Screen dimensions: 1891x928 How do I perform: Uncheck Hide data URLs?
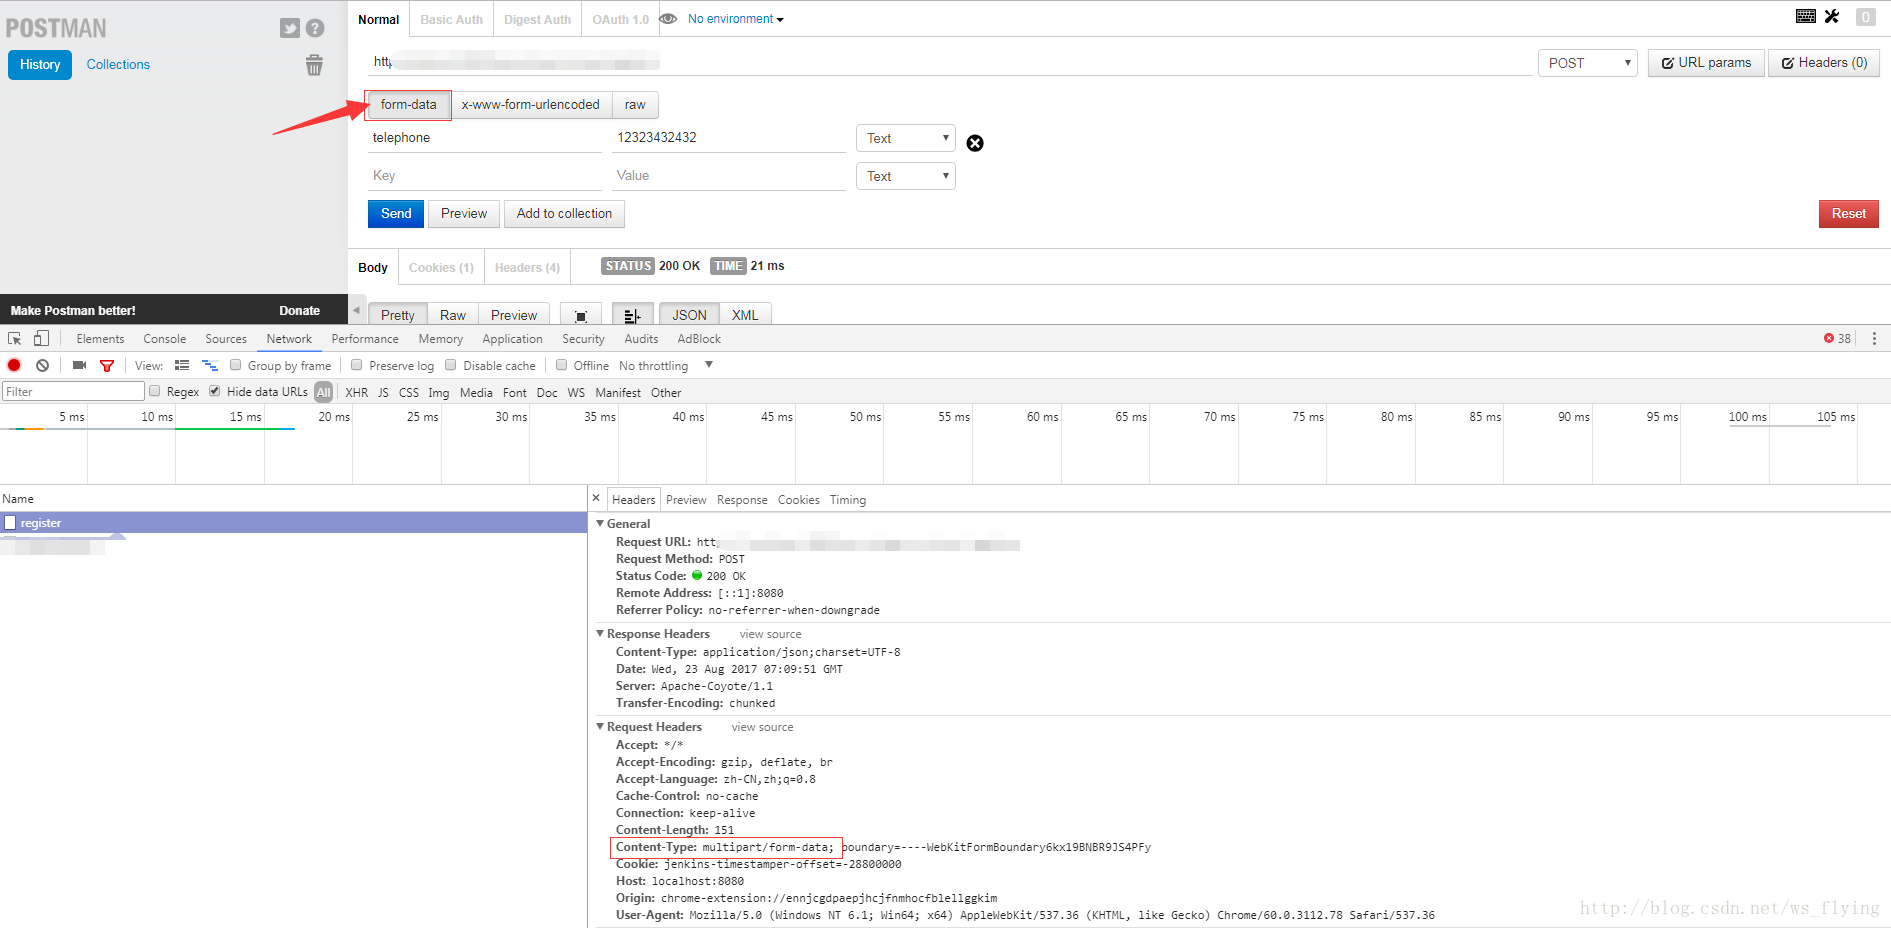pyautogui.click(x=214, y=391)
